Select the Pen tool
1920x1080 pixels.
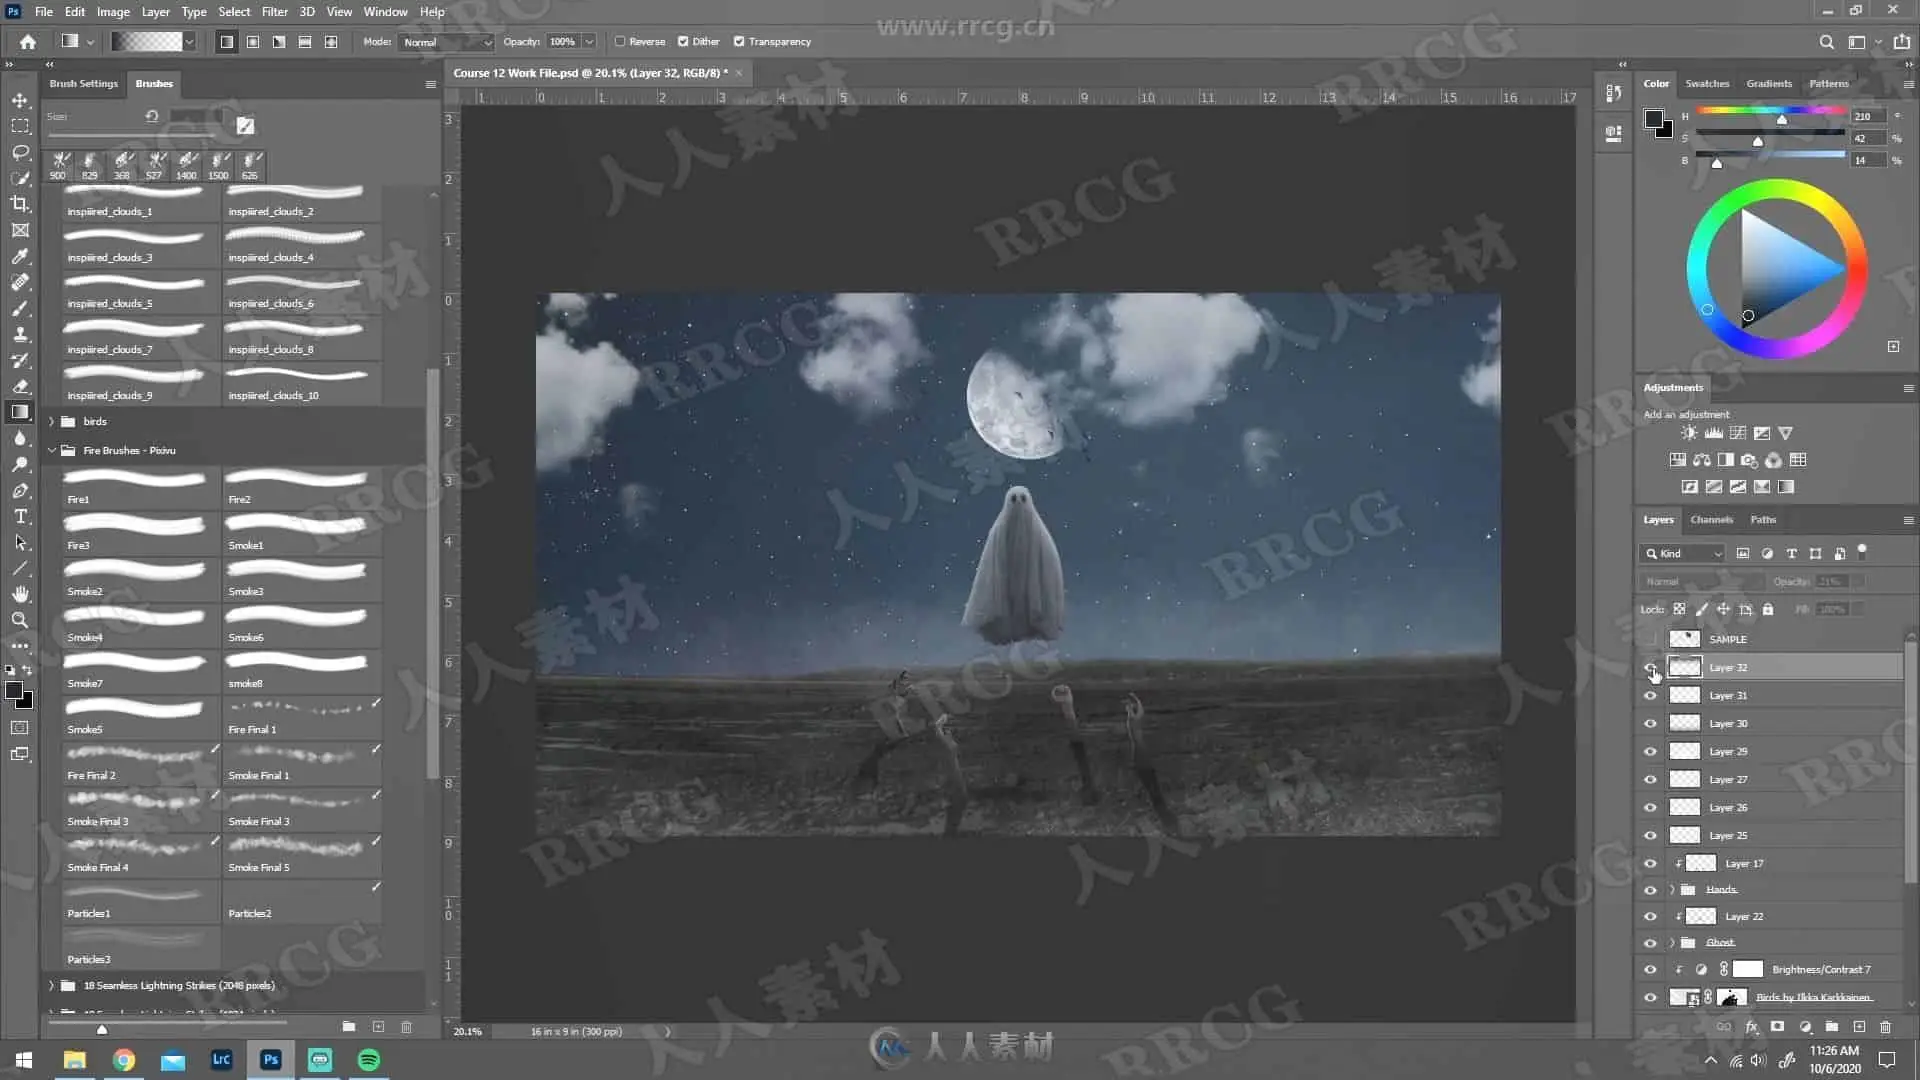pyautogui.click(x=20, y=490)
